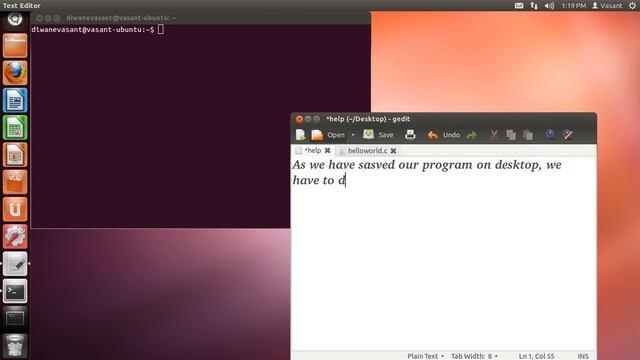Close the helloworld.c tab
The height and width of the screenshot is (360, 640).
tap(393, 151)
